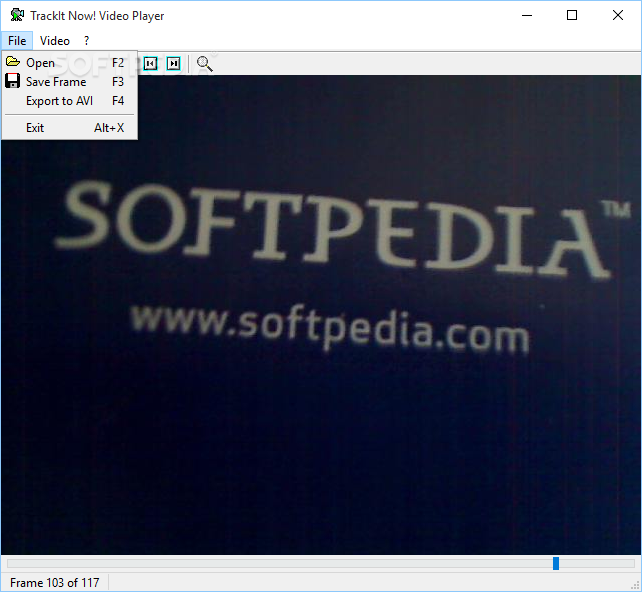Step to the next frame using toolbar icon
The width and height of the screenshot is (642, 592).
coord(174,63)
